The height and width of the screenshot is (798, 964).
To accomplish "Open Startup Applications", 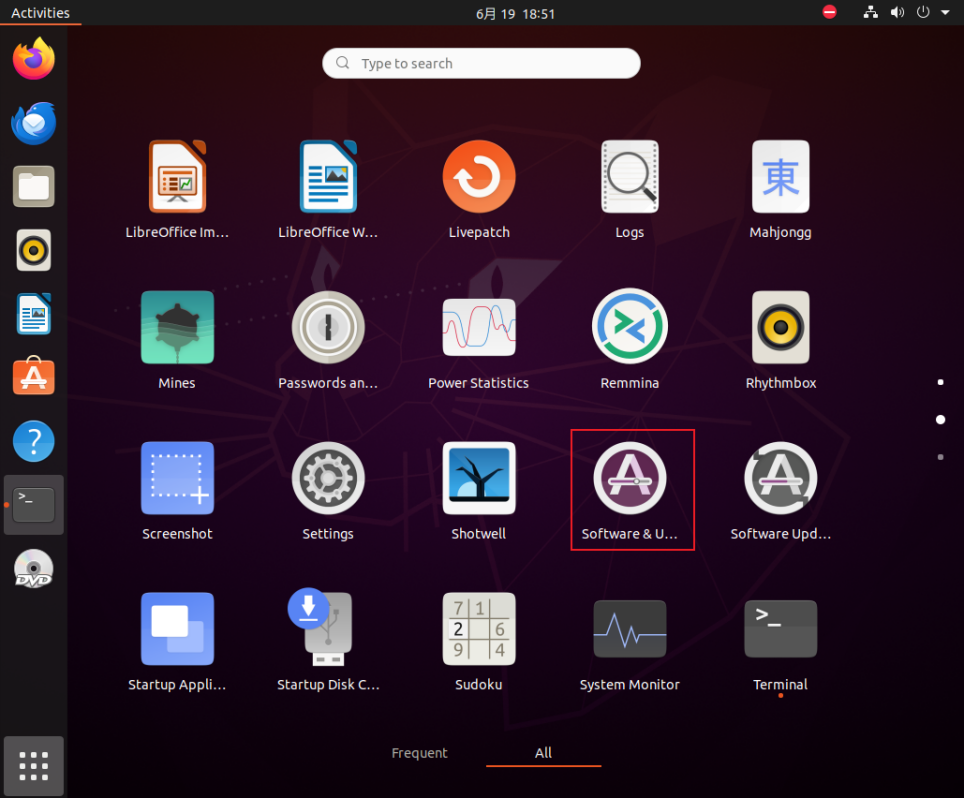I will click(177, 628).
